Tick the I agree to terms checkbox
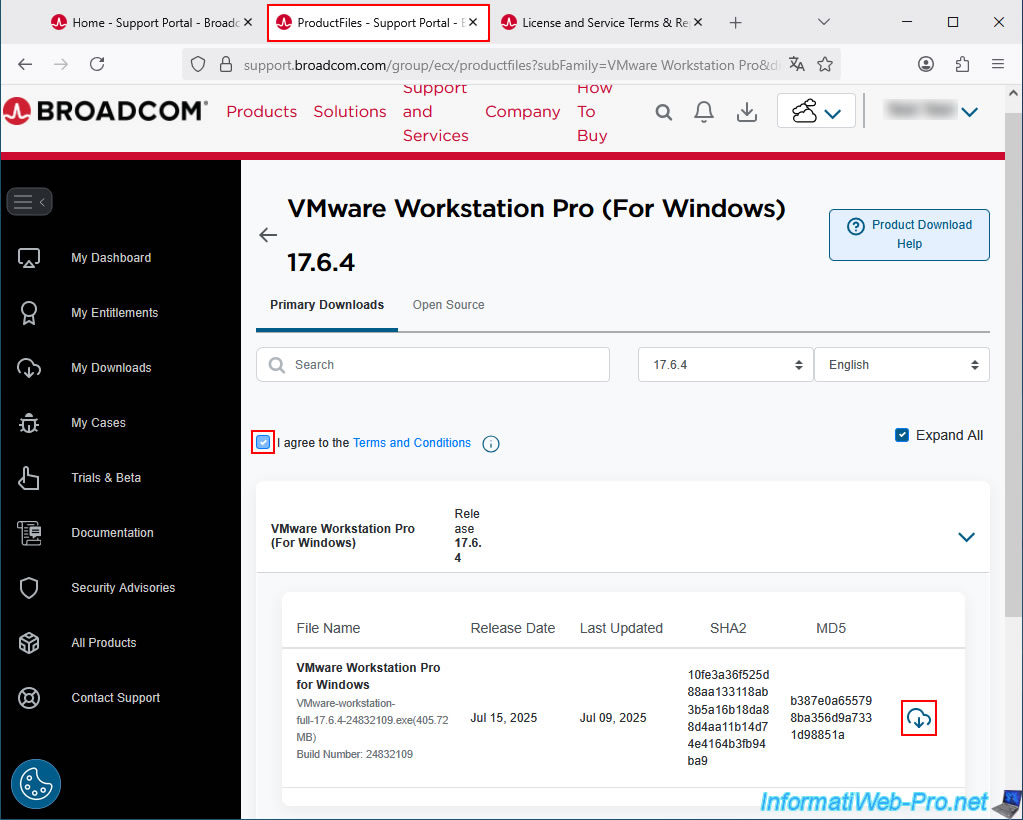 (x=263, y=443)
